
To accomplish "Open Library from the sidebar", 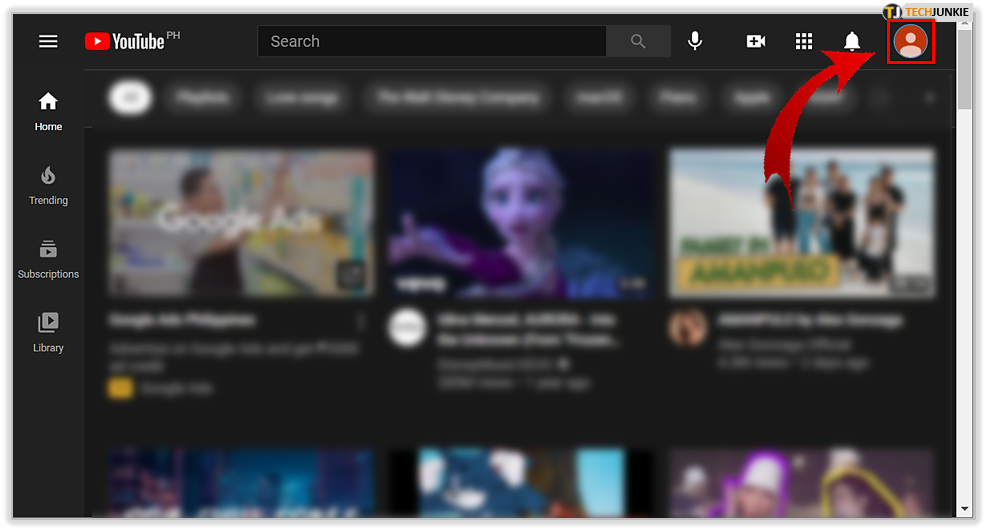I will pos(48,333).
